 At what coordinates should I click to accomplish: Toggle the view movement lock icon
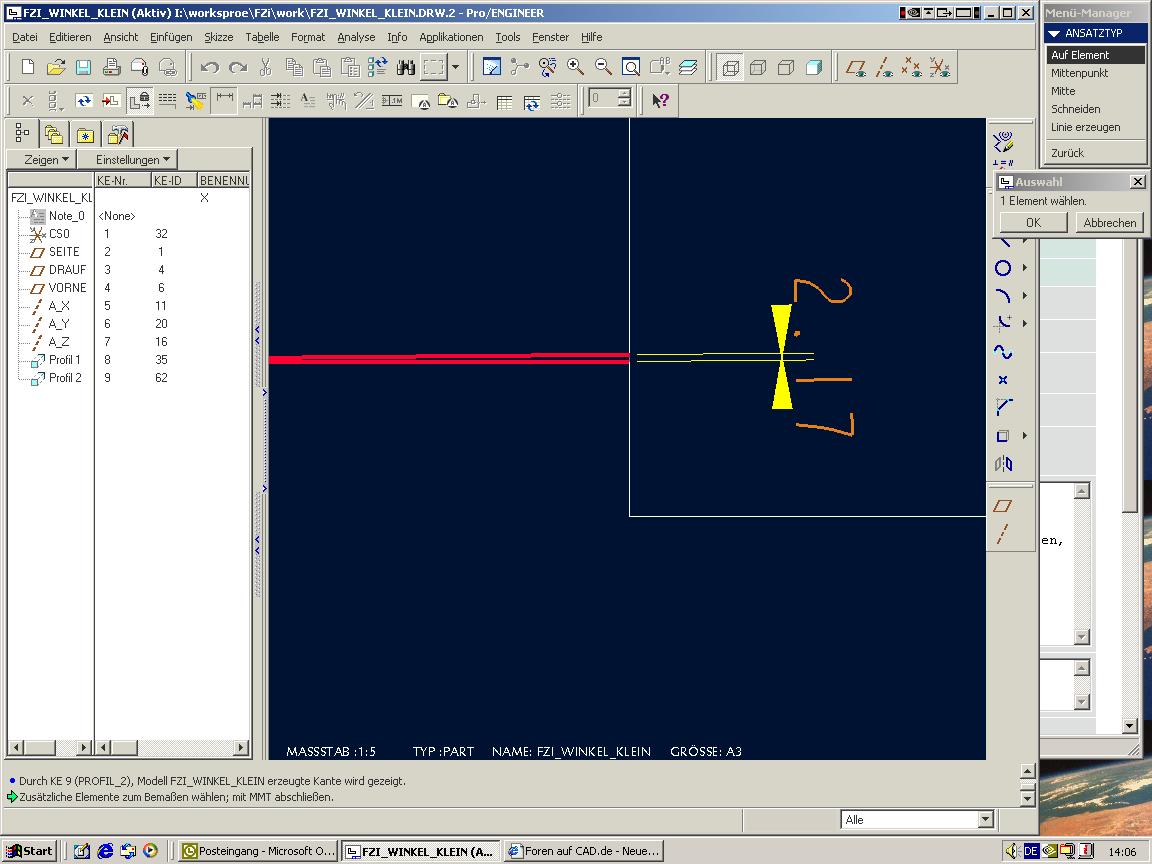[140, 100]
